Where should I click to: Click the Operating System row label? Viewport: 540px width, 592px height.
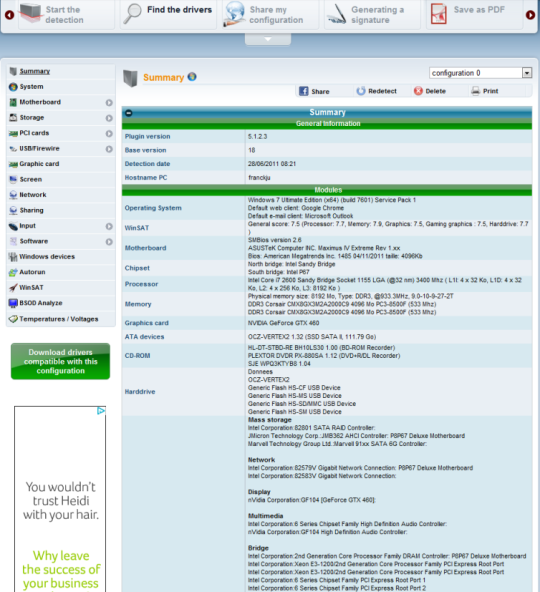point(153,208)
